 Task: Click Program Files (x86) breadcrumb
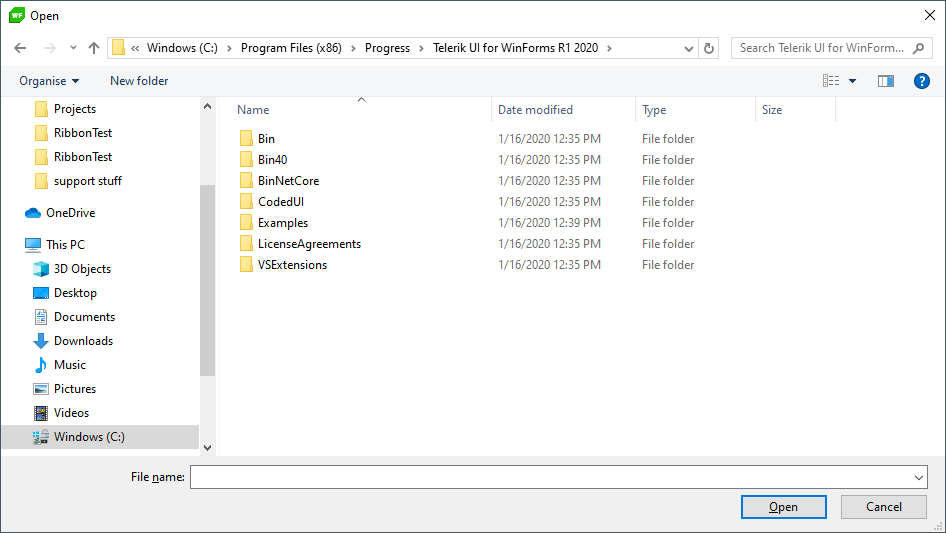pyautogui.click(x=291, y=48)
